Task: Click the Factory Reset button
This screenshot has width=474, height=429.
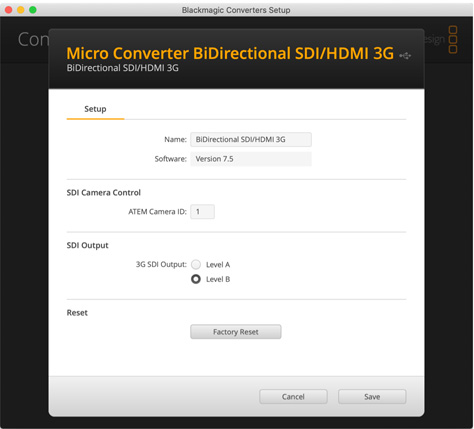Action: [x=236, y=332]
